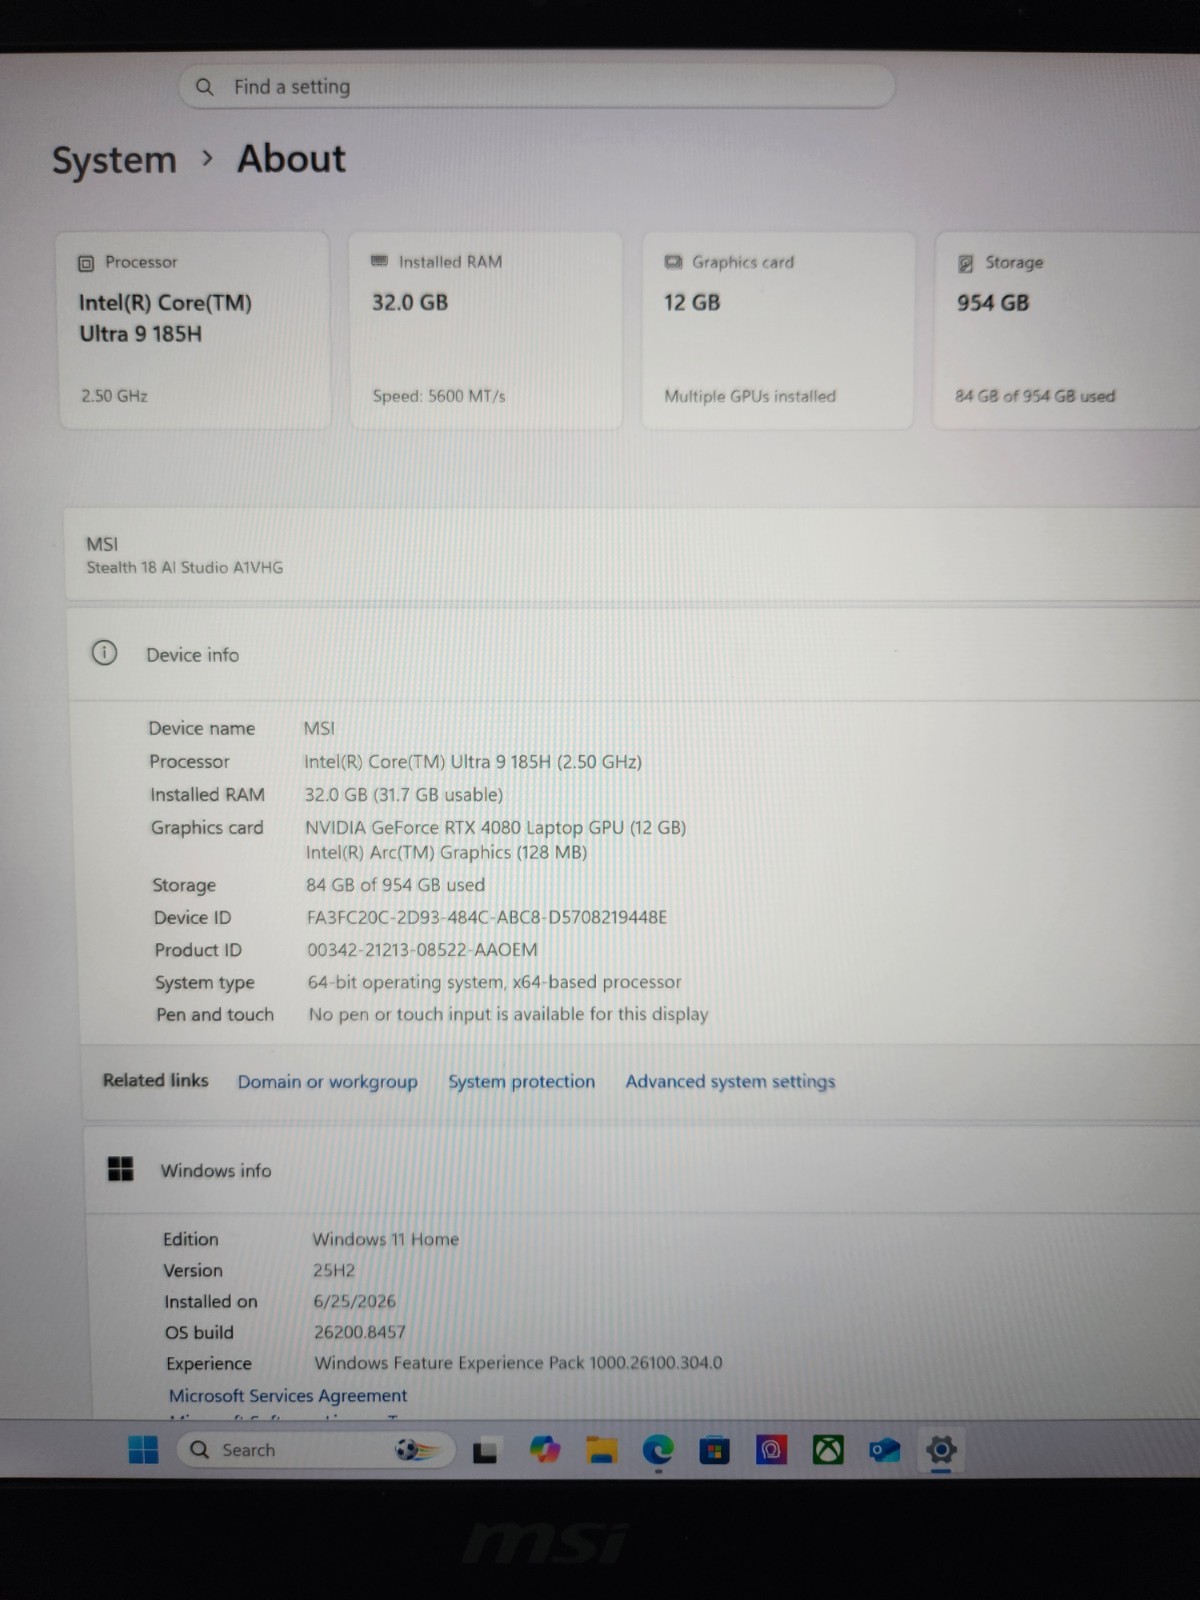Open System protection link
The height and width of the screenshot is (1600, 1200).
[x=521, y=1081]
